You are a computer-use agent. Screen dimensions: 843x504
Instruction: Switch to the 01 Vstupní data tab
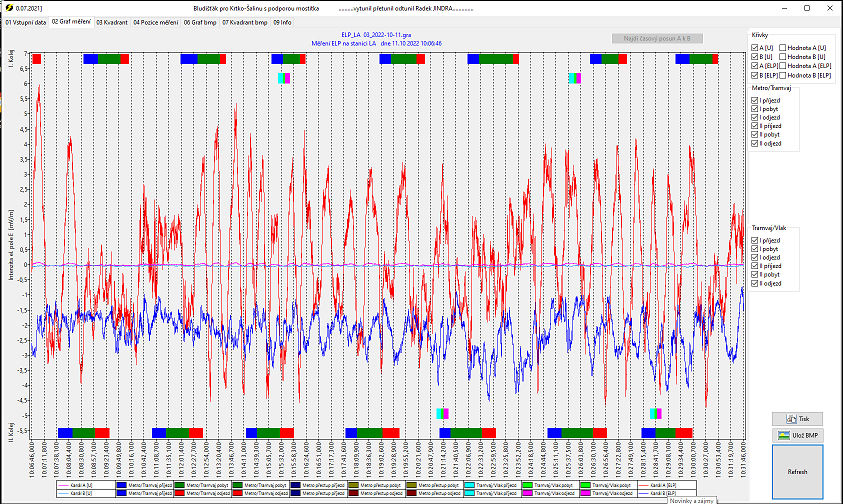(25, 21)
